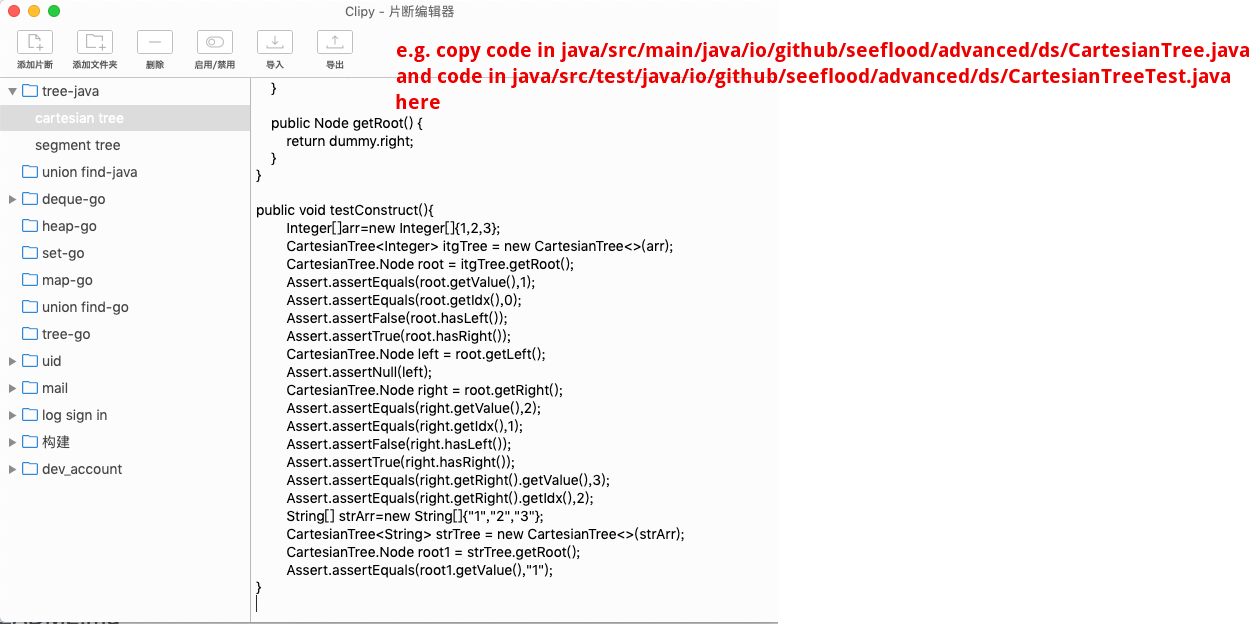
Task: Select the deque-go folder
Action: (x=125, y=199)
